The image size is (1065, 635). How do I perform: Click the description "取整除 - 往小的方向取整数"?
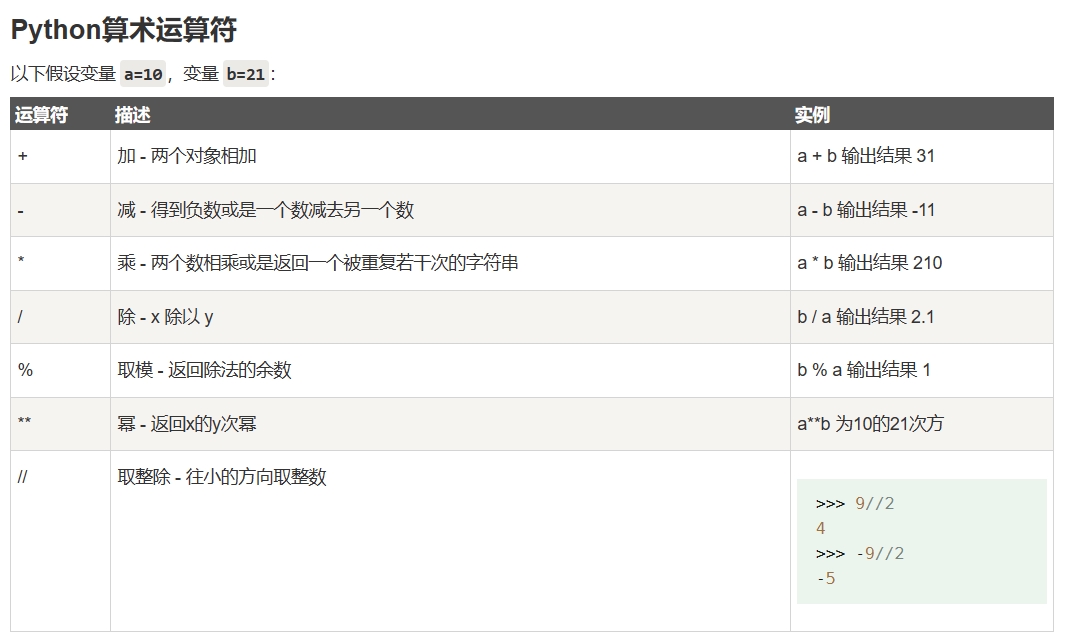pyautogui.click(x=222, y=477)
